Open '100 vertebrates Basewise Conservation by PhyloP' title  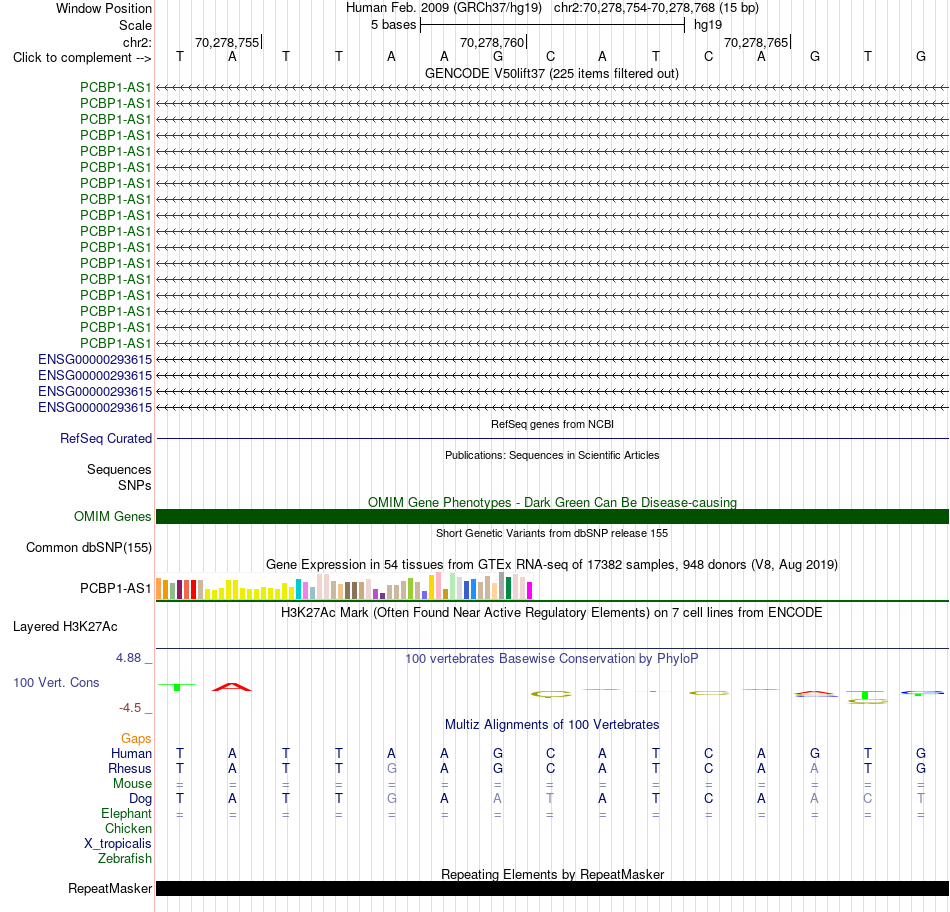point(552,658)
